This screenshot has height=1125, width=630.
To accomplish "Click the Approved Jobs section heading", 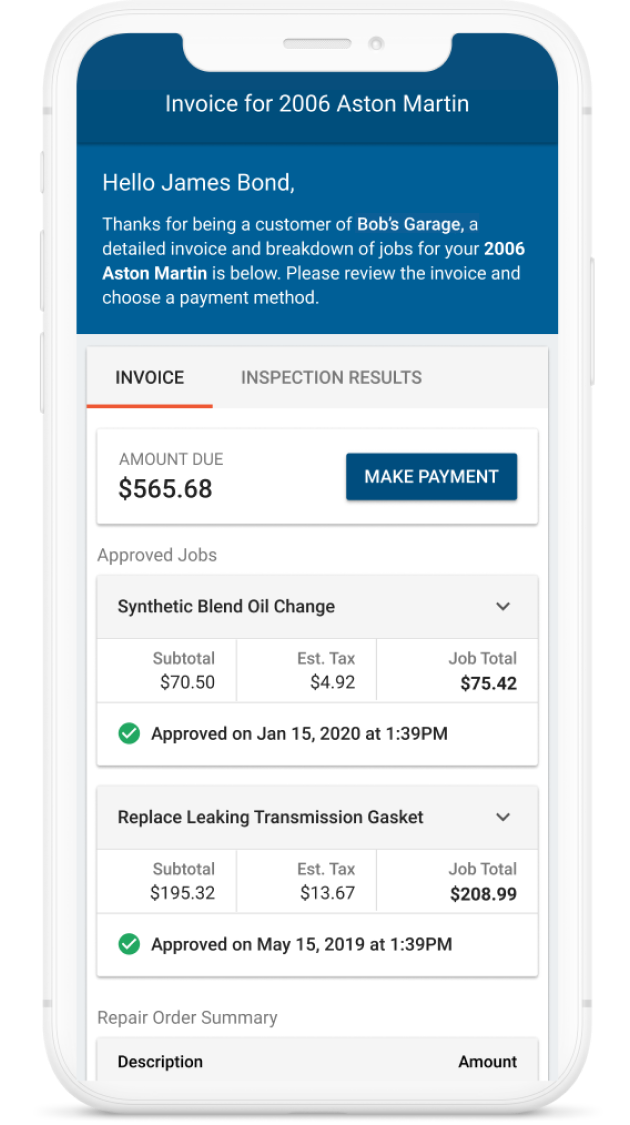I will tap(157, 555).
